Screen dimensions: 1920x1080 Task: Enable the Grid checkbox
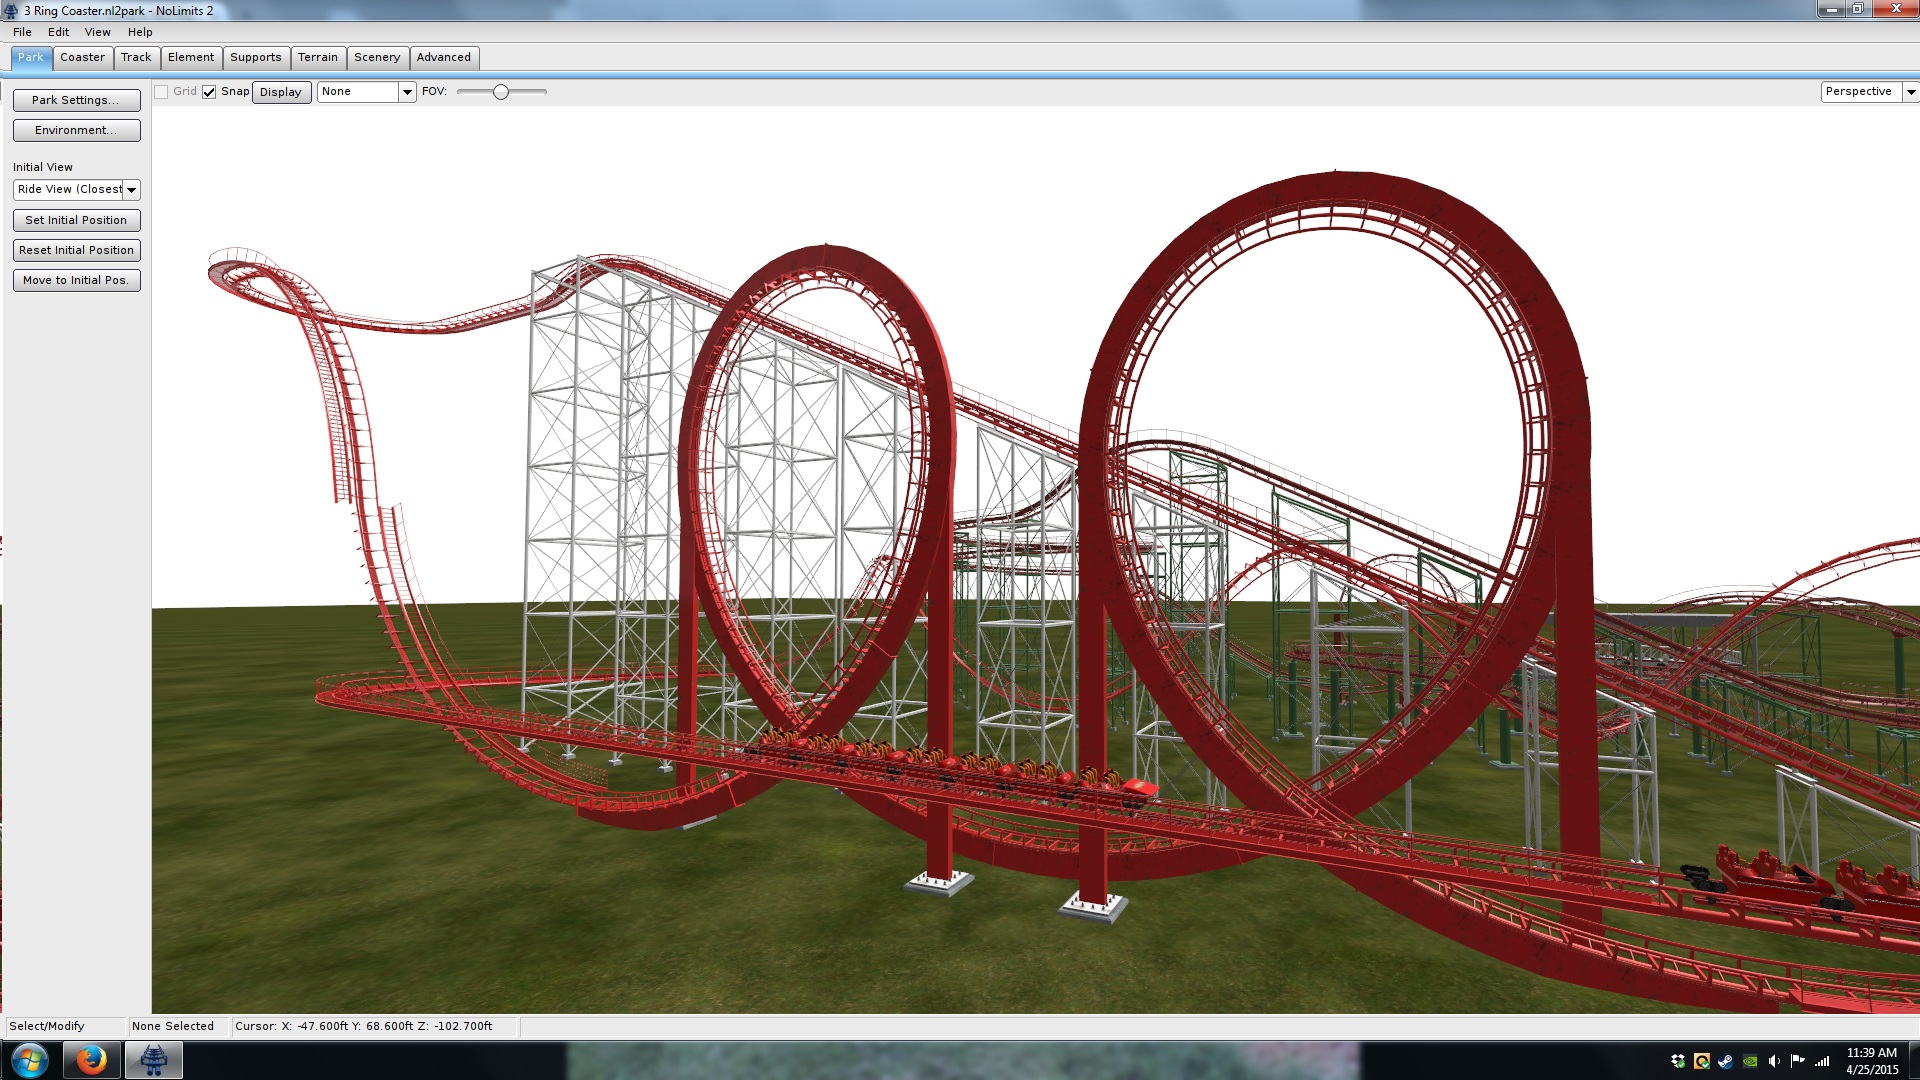coord(161,92)
